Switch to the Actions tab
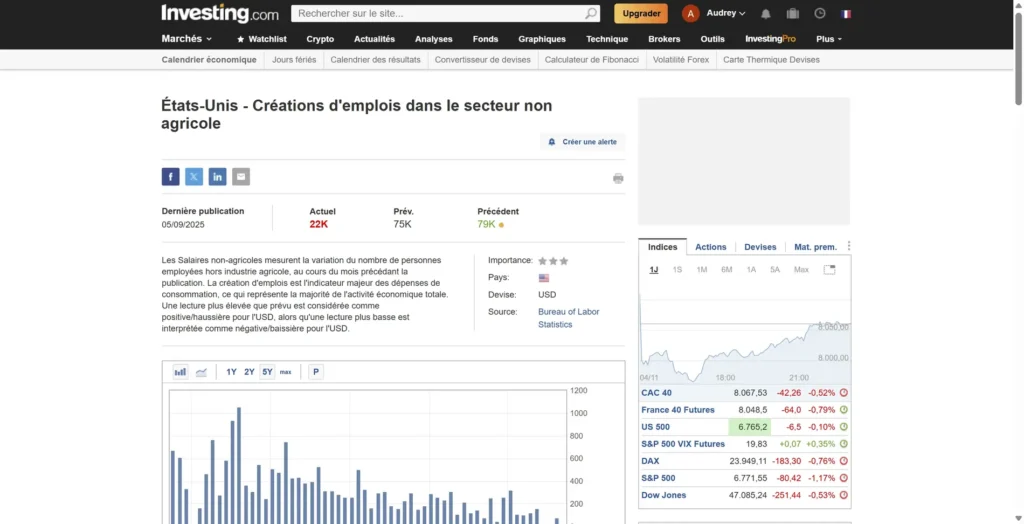This screenshot has width=1024, height=524. click(711, 247)
